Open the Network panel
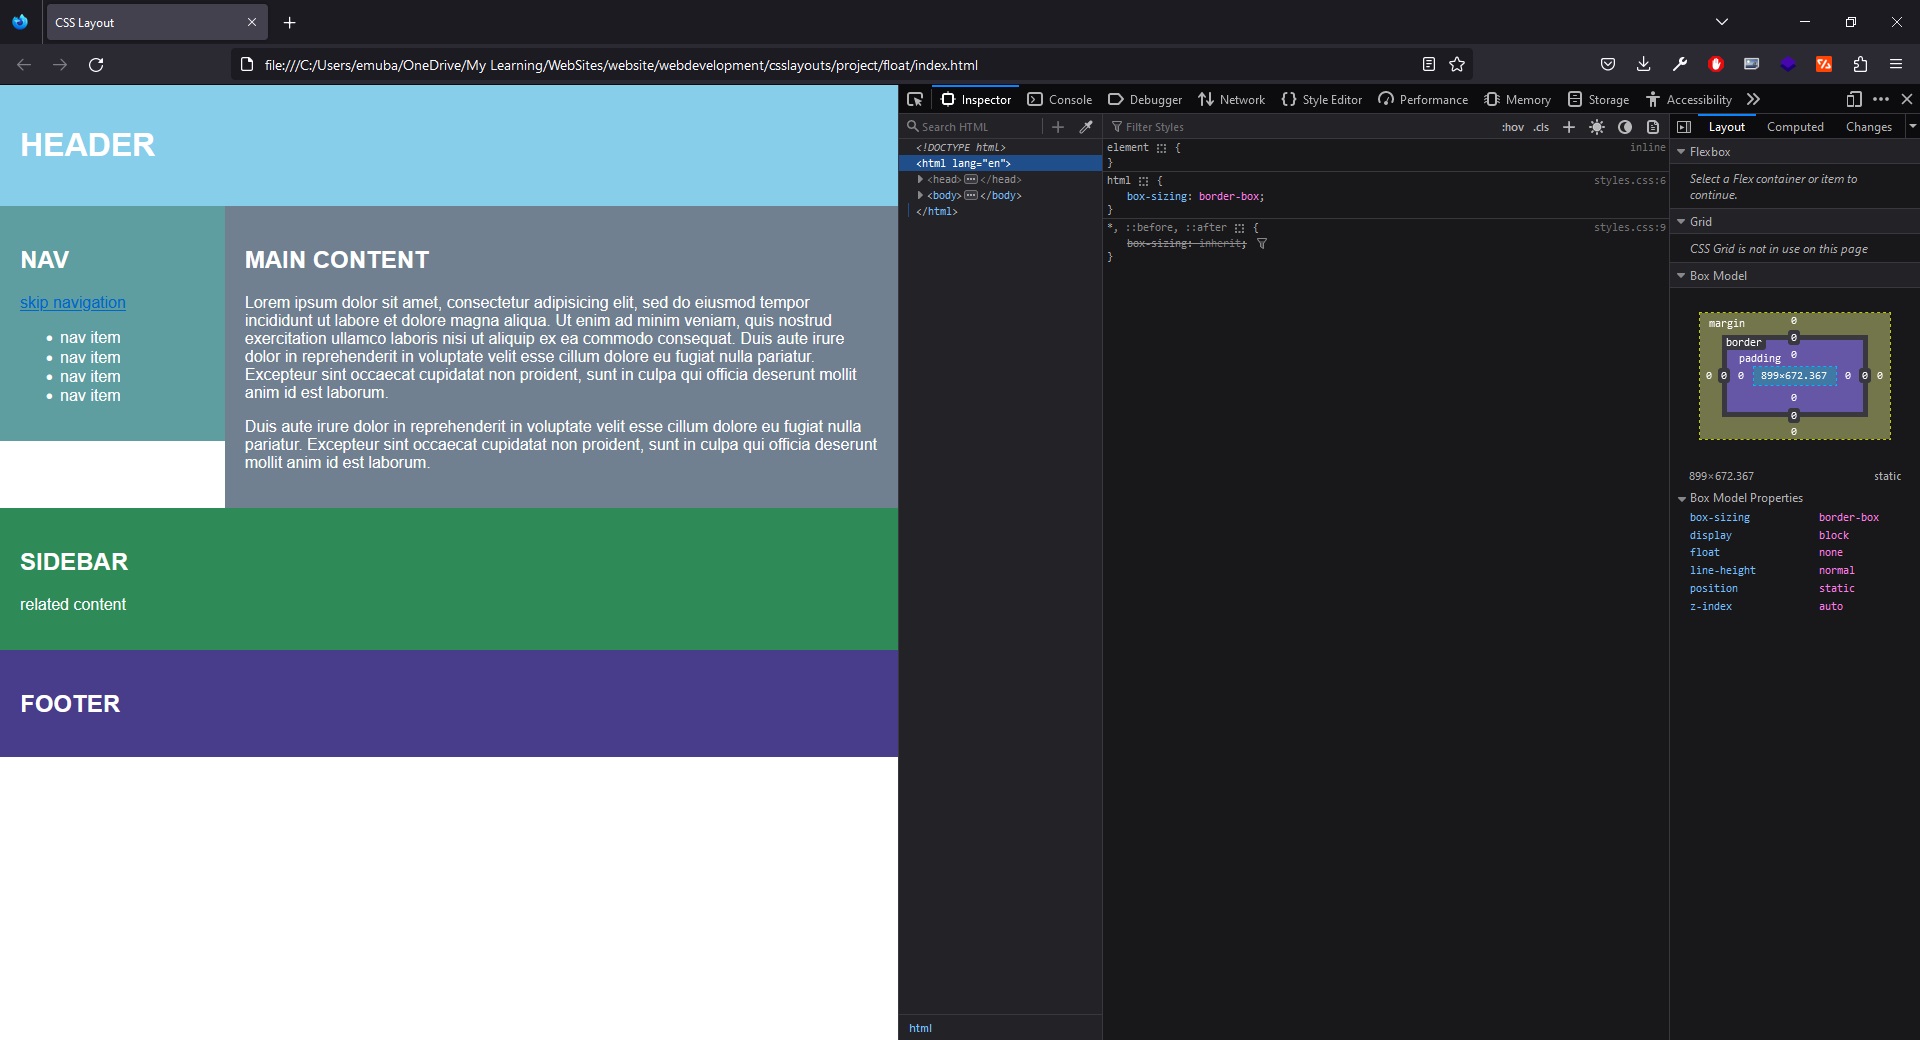 (1232, 99)
